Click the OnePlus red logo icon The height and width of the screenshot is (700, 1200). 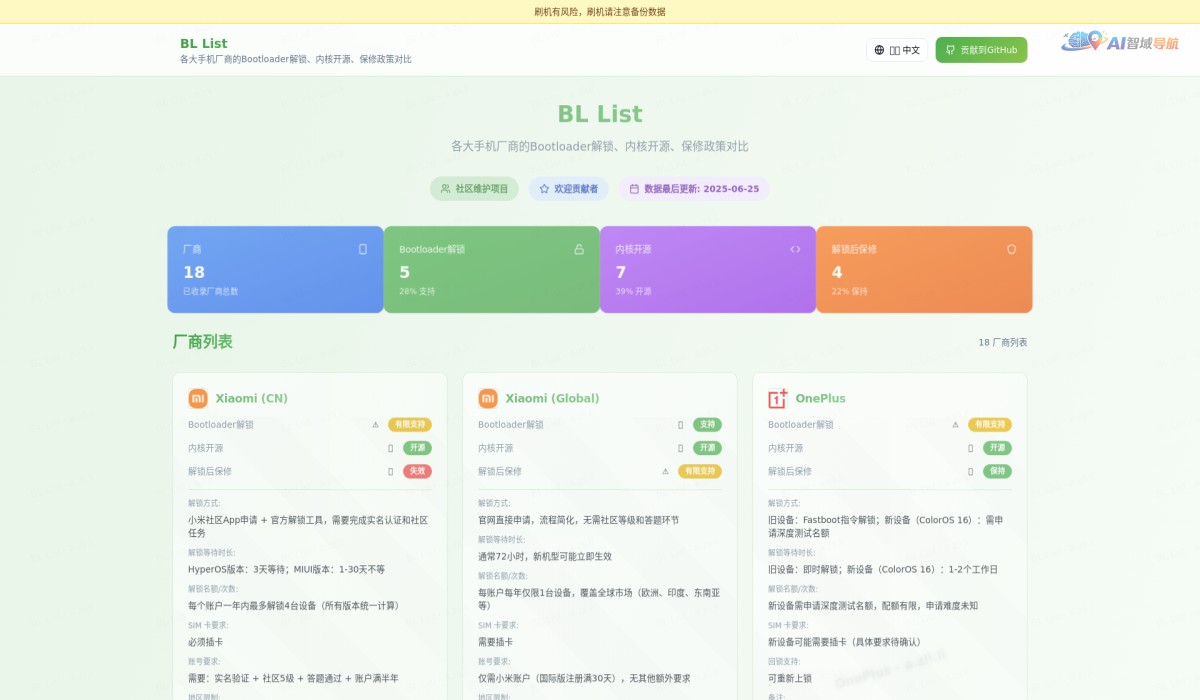(777, 398)
